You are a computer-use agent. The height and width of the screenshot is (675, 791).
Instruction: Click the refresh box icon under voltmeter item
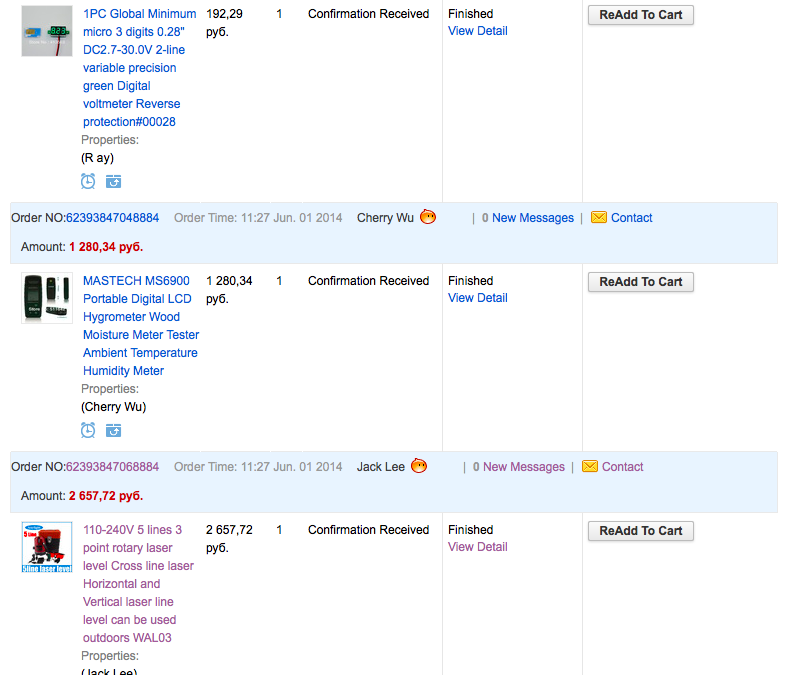(113, 181)
